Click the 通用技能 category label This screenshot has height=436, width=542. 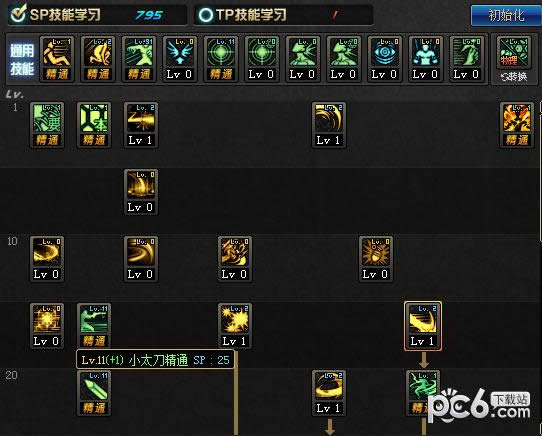tap(22, 59)
